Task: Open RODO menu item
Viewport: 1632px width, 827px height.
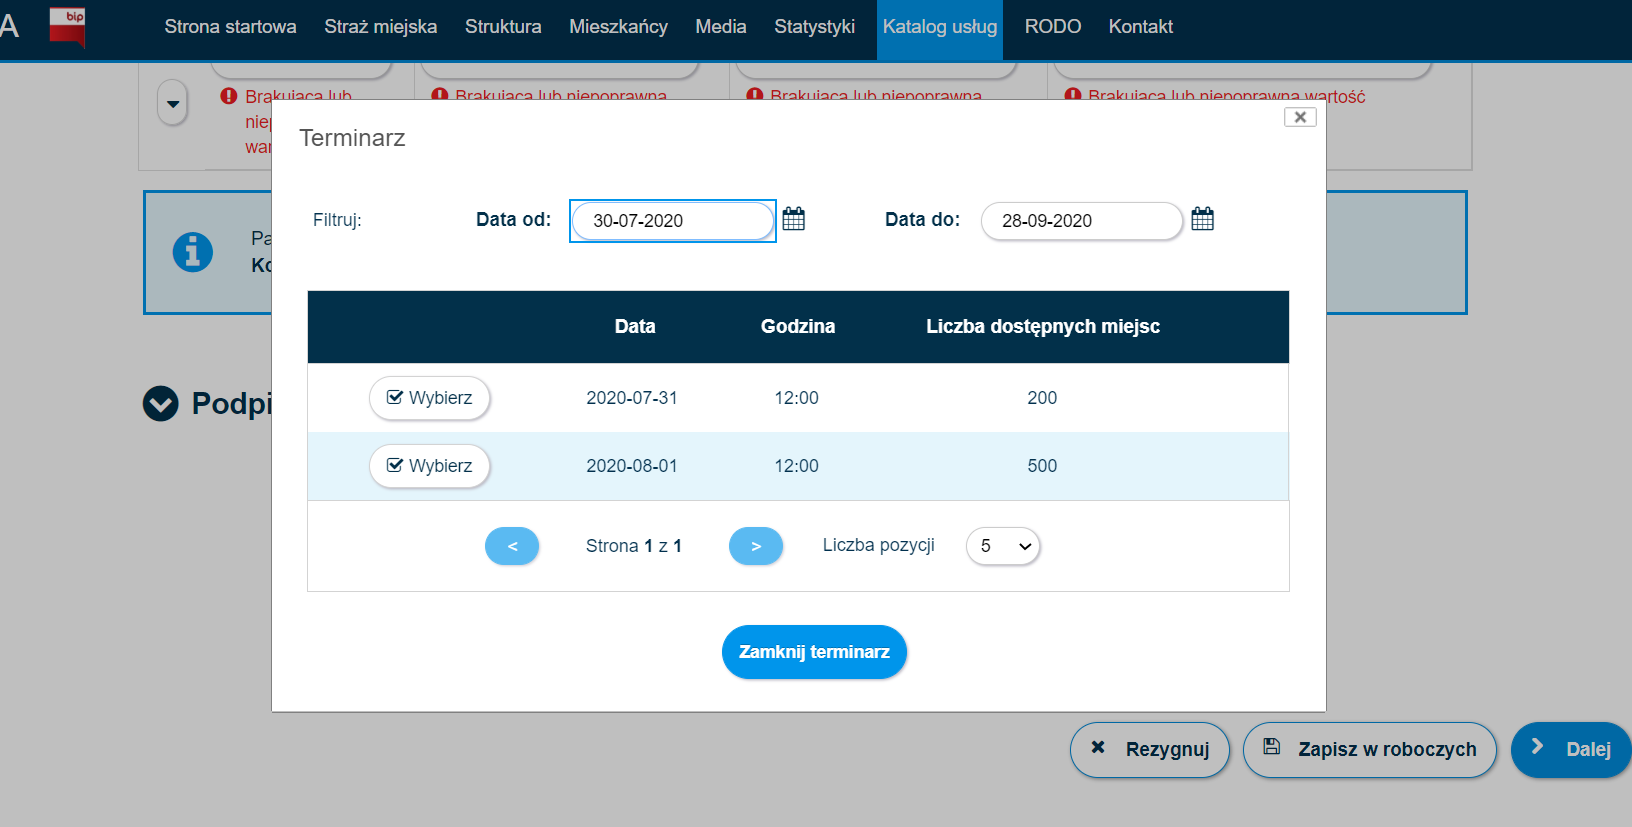Action: pyautogui.click(x=1053, y=27)
